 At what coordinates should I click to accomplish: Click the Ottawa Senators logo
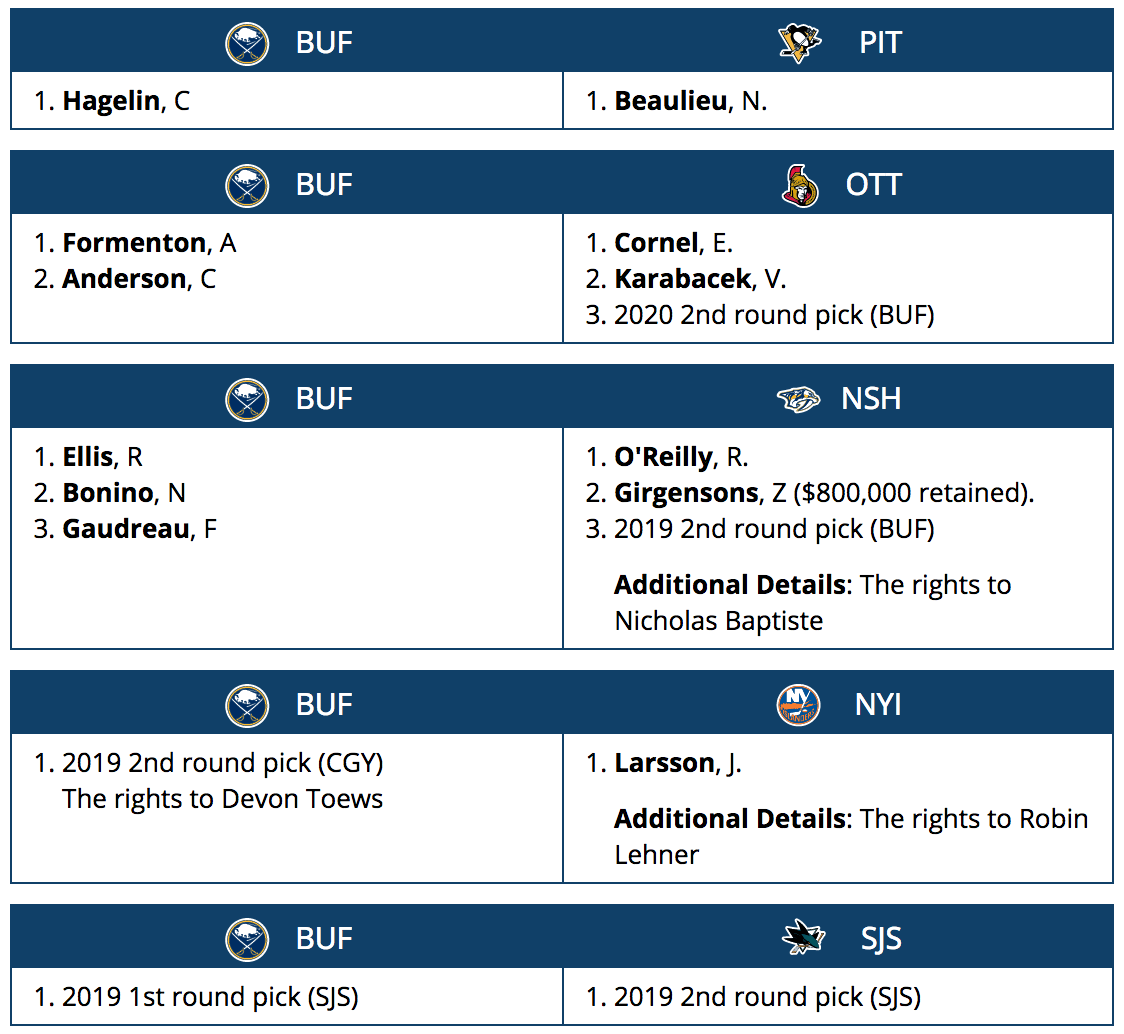[x=799, y=186]
